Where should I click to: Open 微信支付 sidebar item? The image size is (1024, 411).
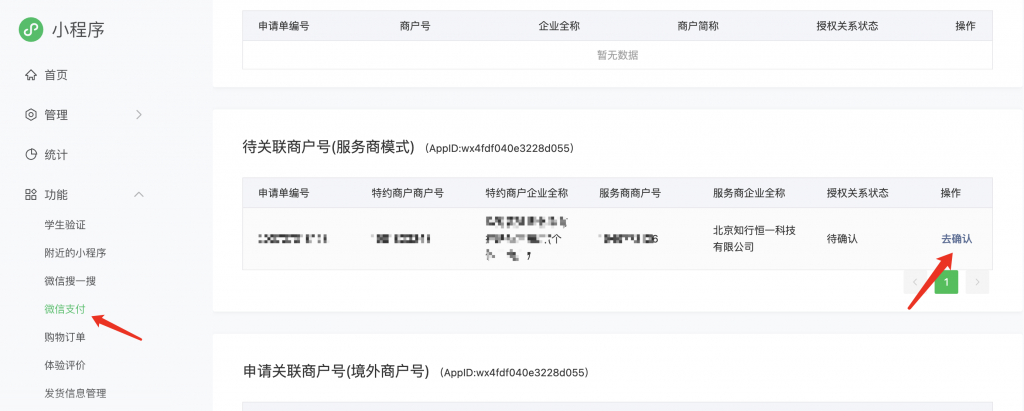pos(65,309)
